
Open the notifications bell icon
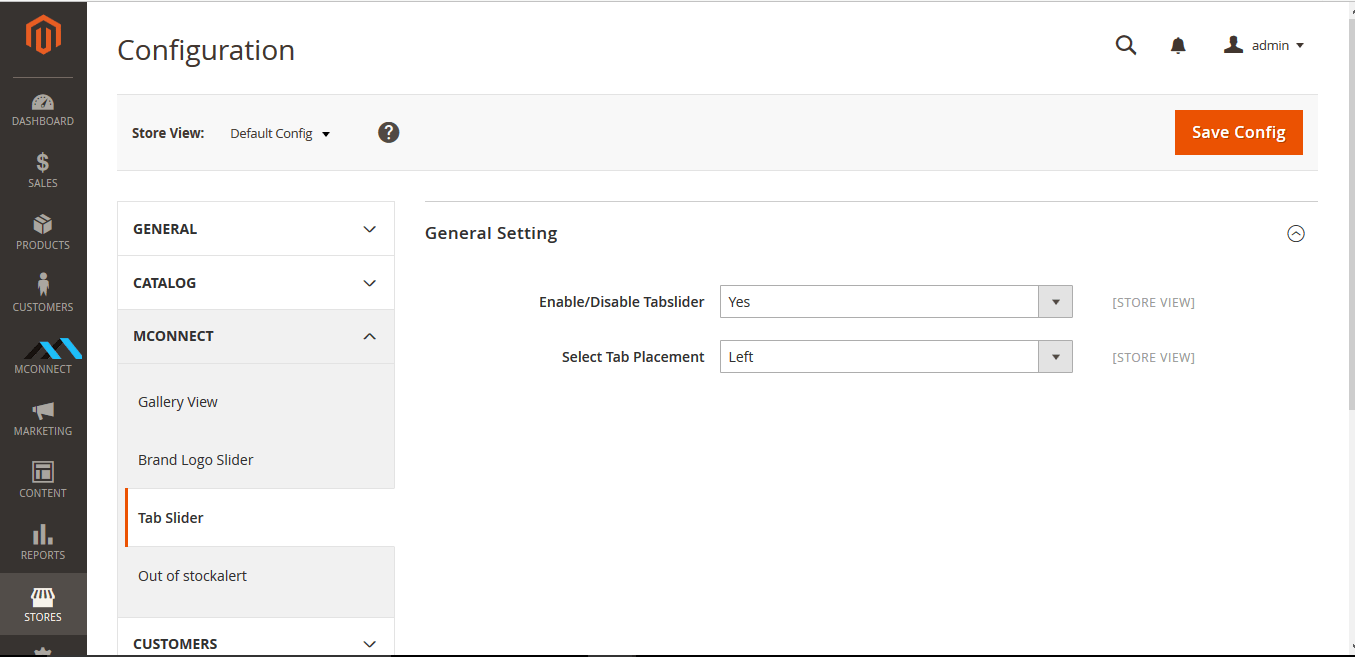click(1178, 45)
